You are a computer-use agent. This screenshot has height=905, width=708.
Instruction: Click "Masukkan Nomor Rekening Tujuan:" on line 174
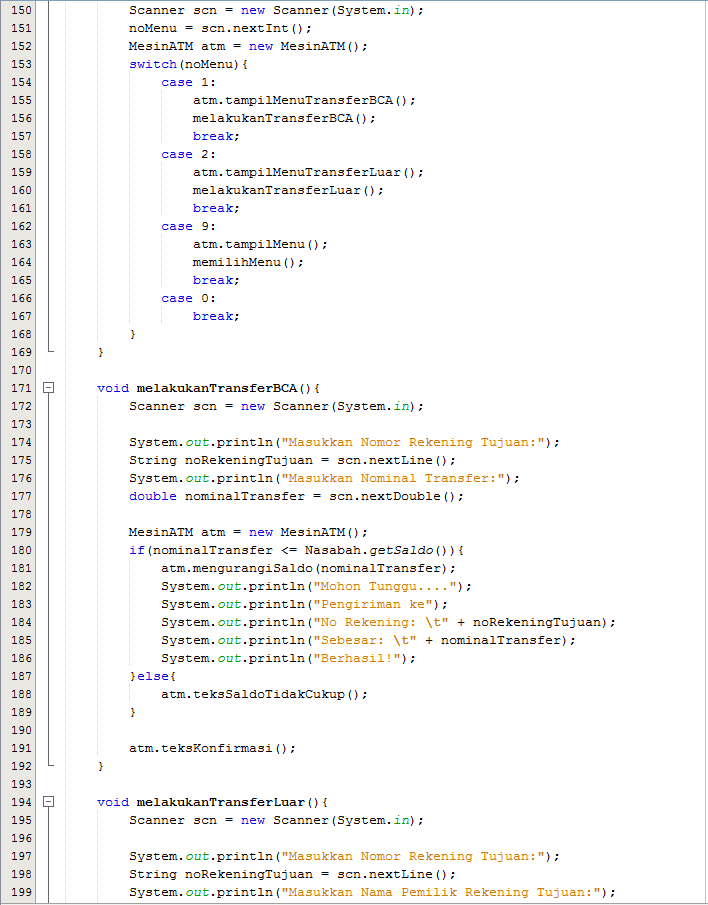pyautogui.click(x=413, y=443)
